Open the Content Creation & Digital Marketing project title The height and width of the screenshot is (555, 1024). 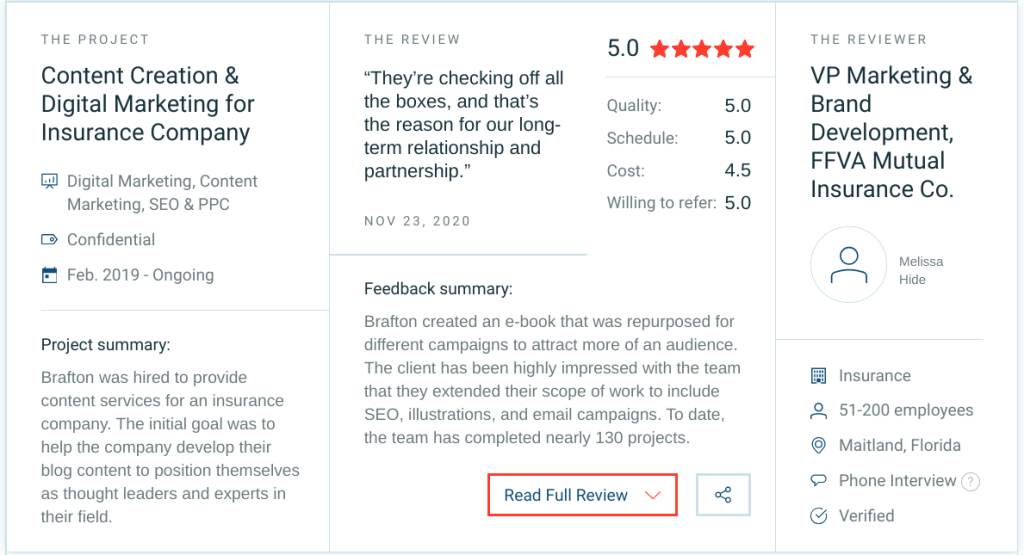(x=148, y=104)
